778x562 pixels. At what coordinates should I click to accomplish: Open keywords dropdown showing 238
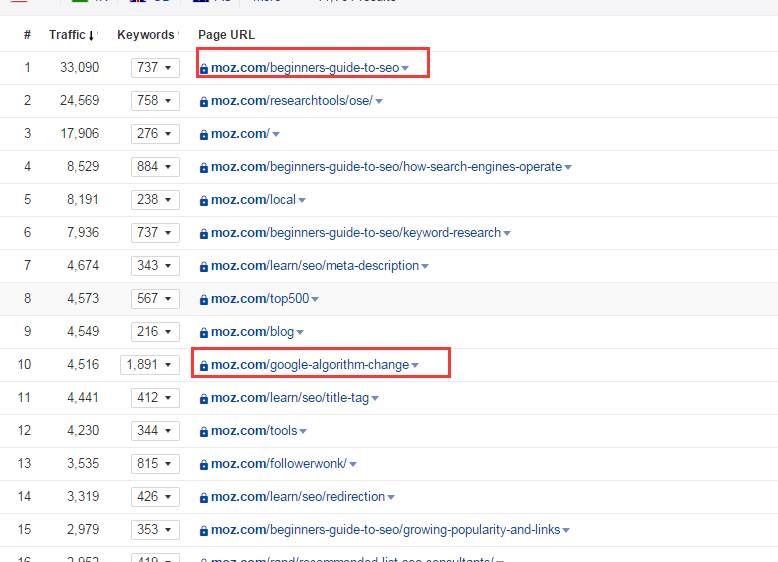(155, 199)
